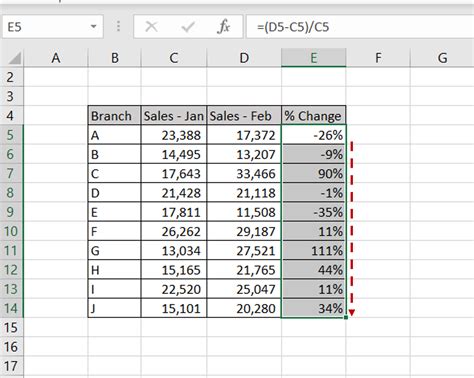Image resolution: width=474 pixels, height=378 pixels.
Task: Select column E header
Action: tap(313, 58)
